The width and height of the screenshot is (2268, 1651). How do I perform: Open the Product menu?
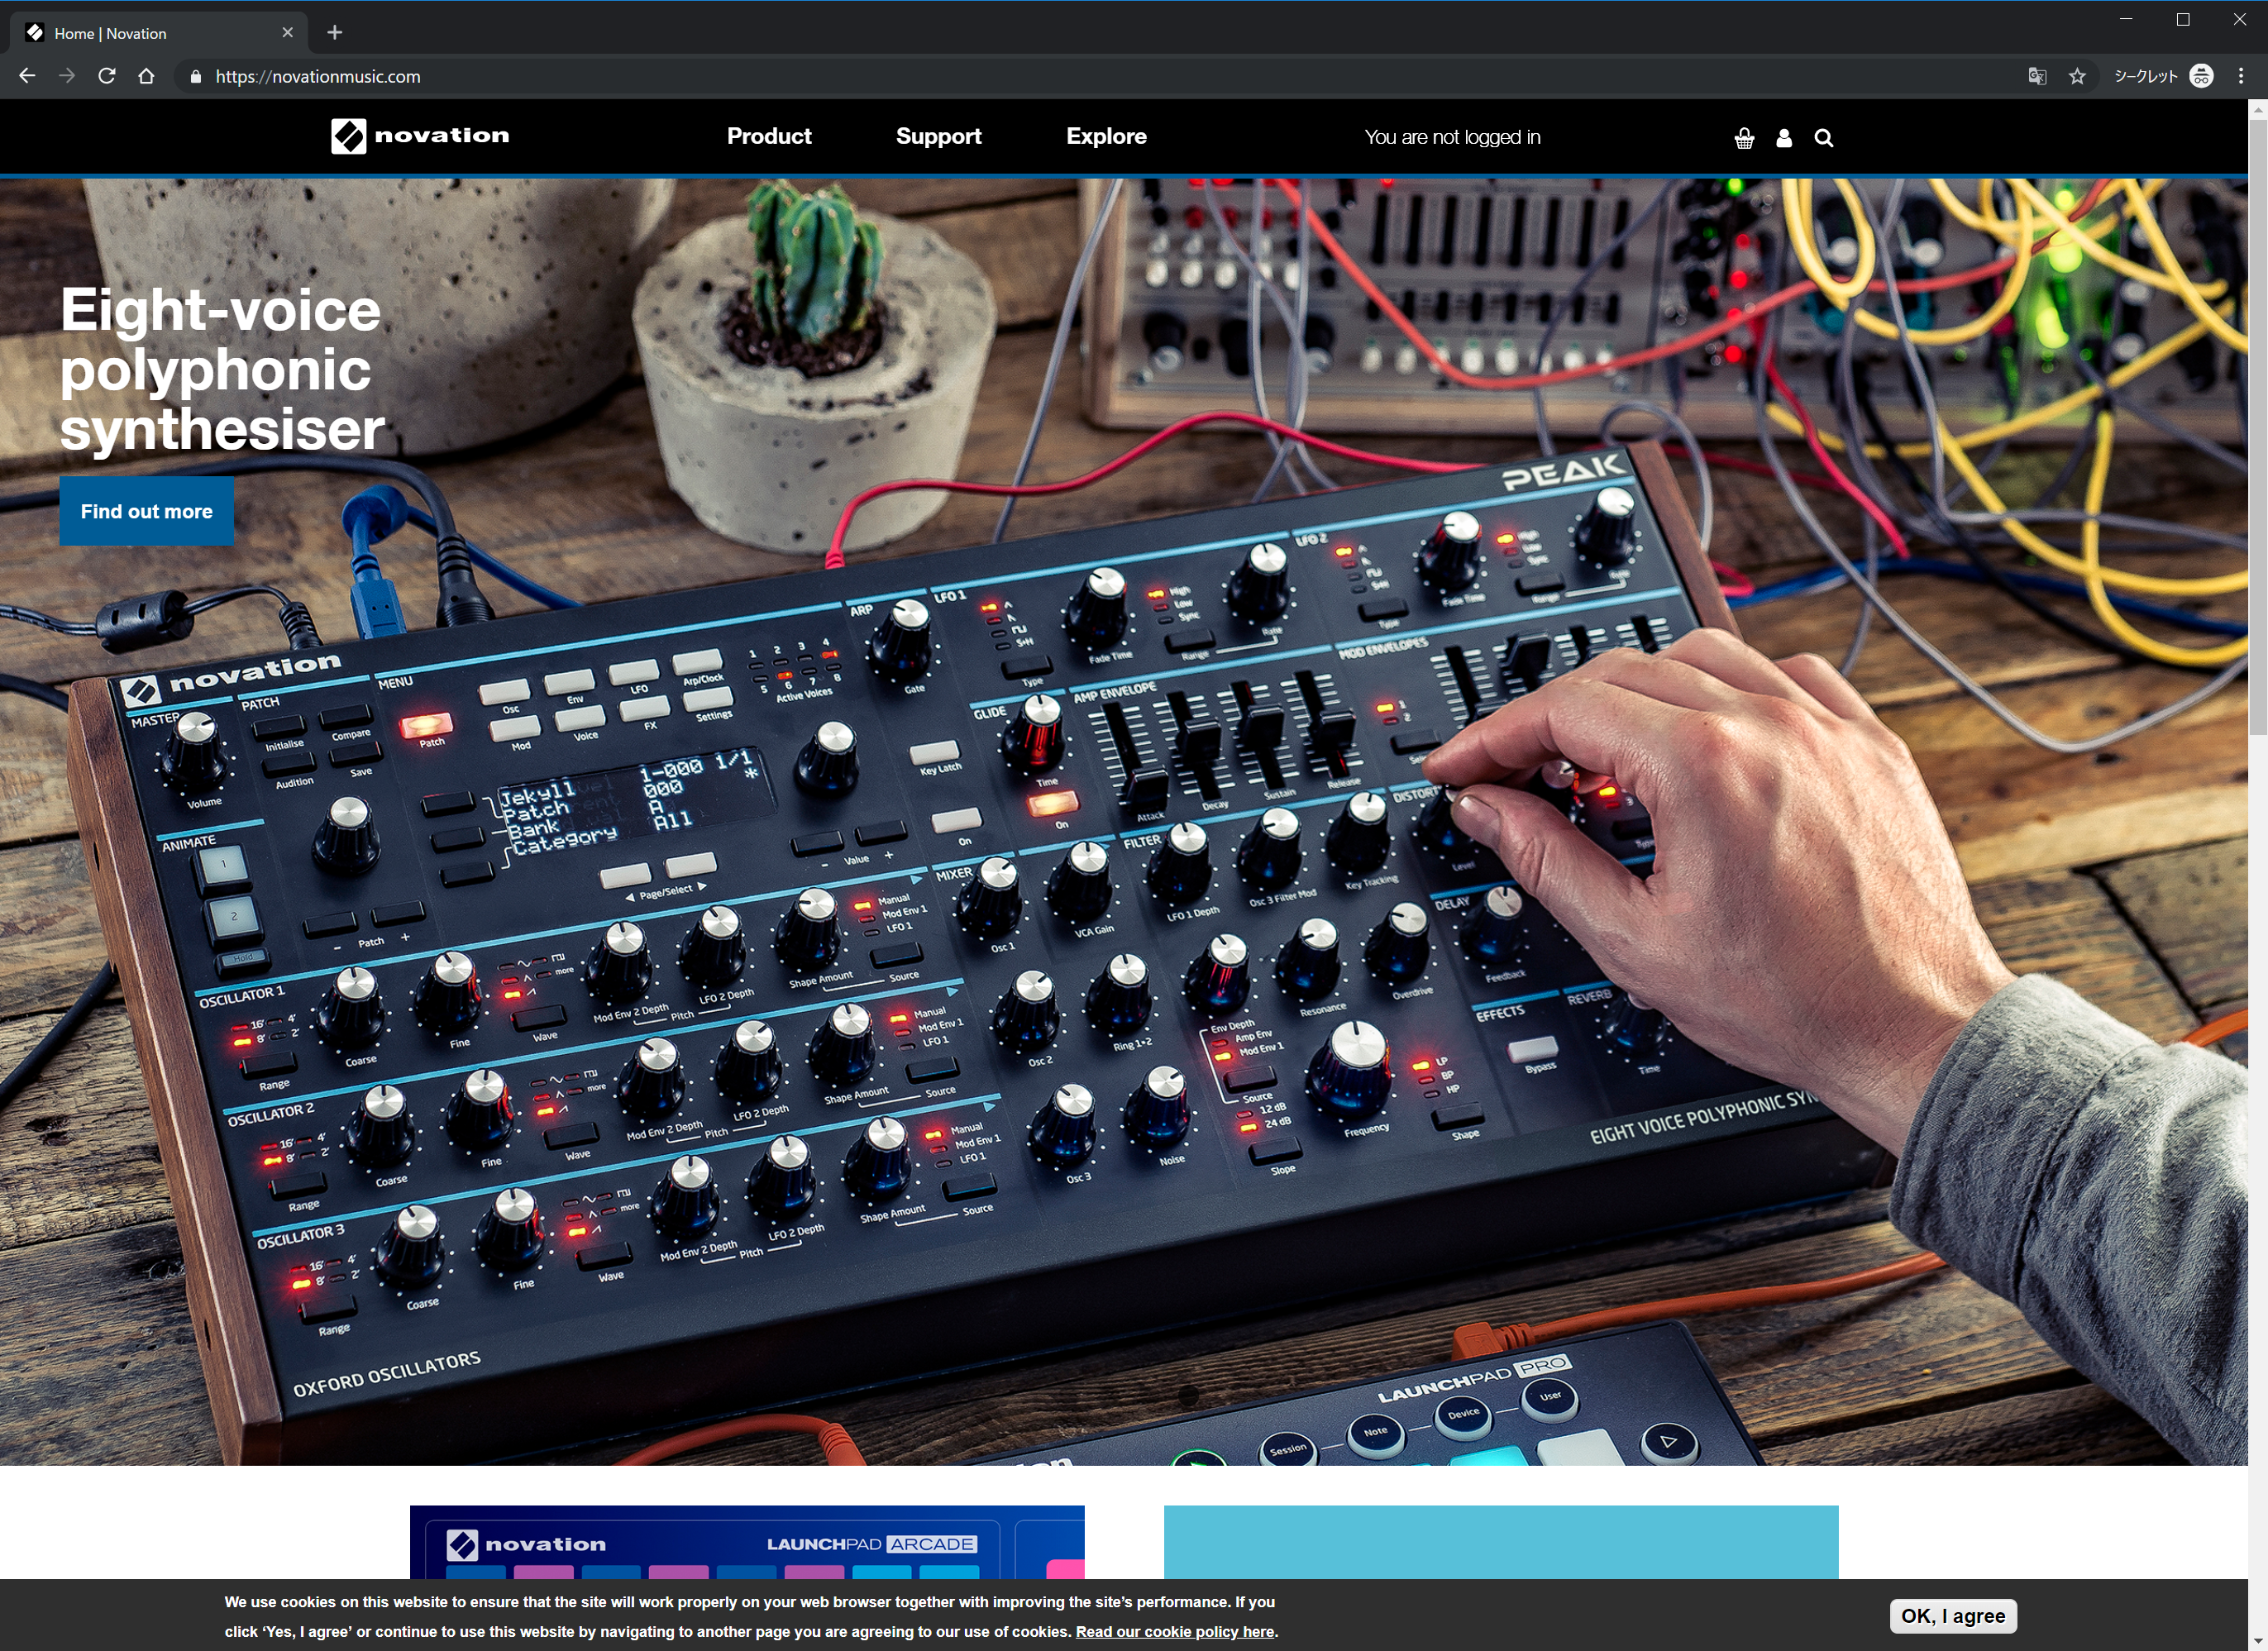click(x=769, y=136)
